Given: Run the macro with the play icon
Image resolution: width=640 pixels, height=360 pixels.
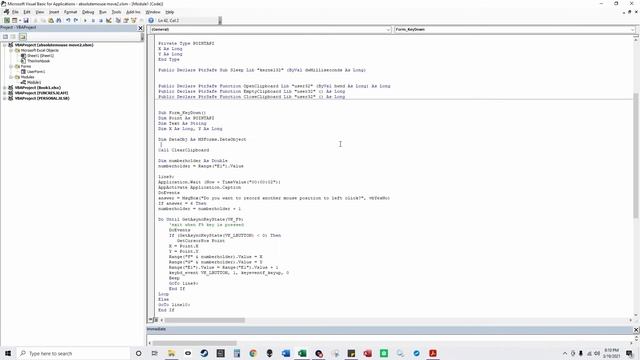Looking at the screenshot, I should pos(85,20).
